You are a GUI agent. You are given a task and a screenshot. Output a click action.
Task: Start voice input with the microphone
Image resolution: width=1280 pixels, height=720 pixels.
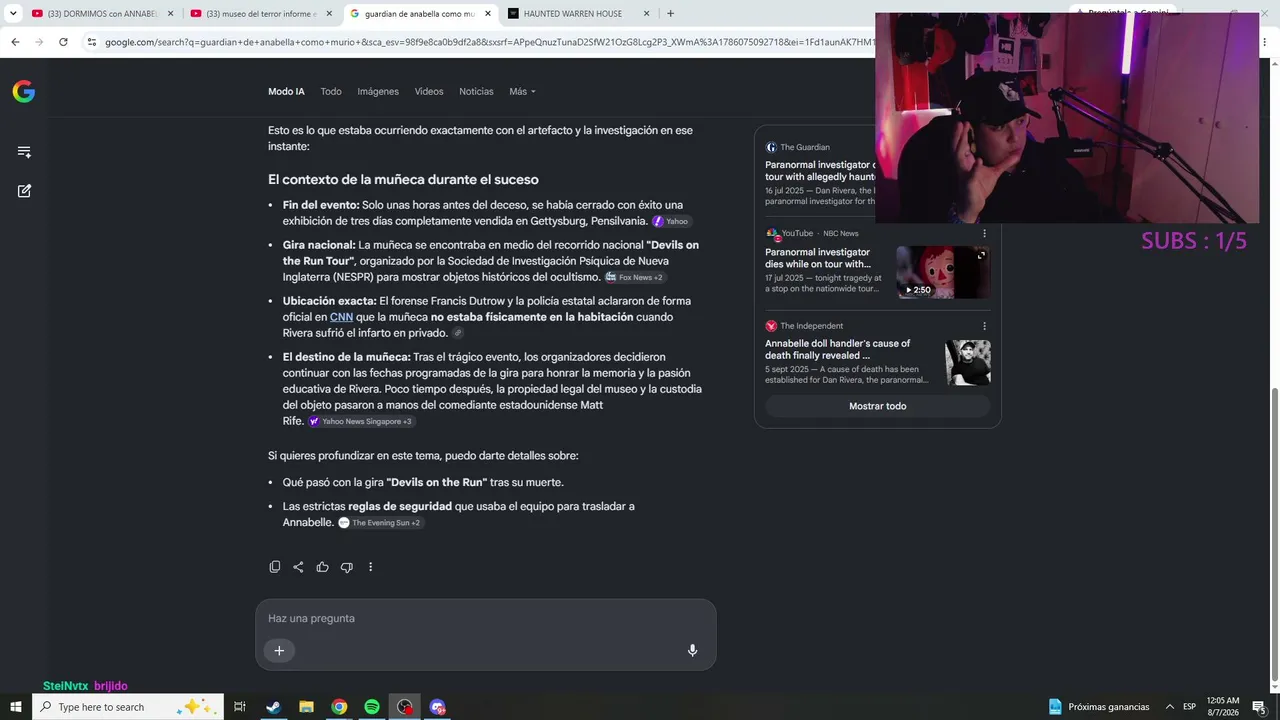[692, 651]
